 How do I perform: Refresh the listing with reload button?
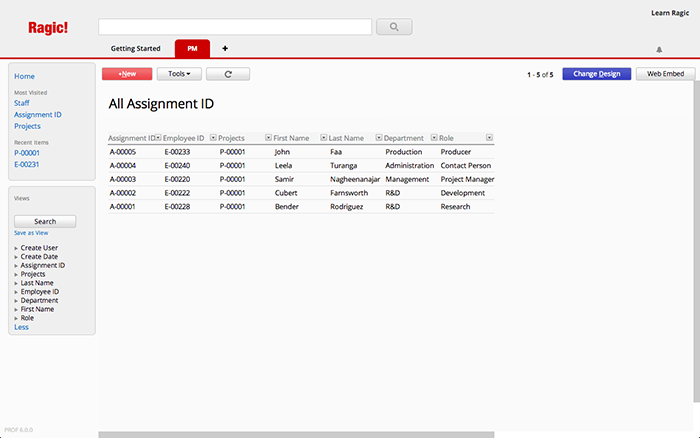point(228,74)
